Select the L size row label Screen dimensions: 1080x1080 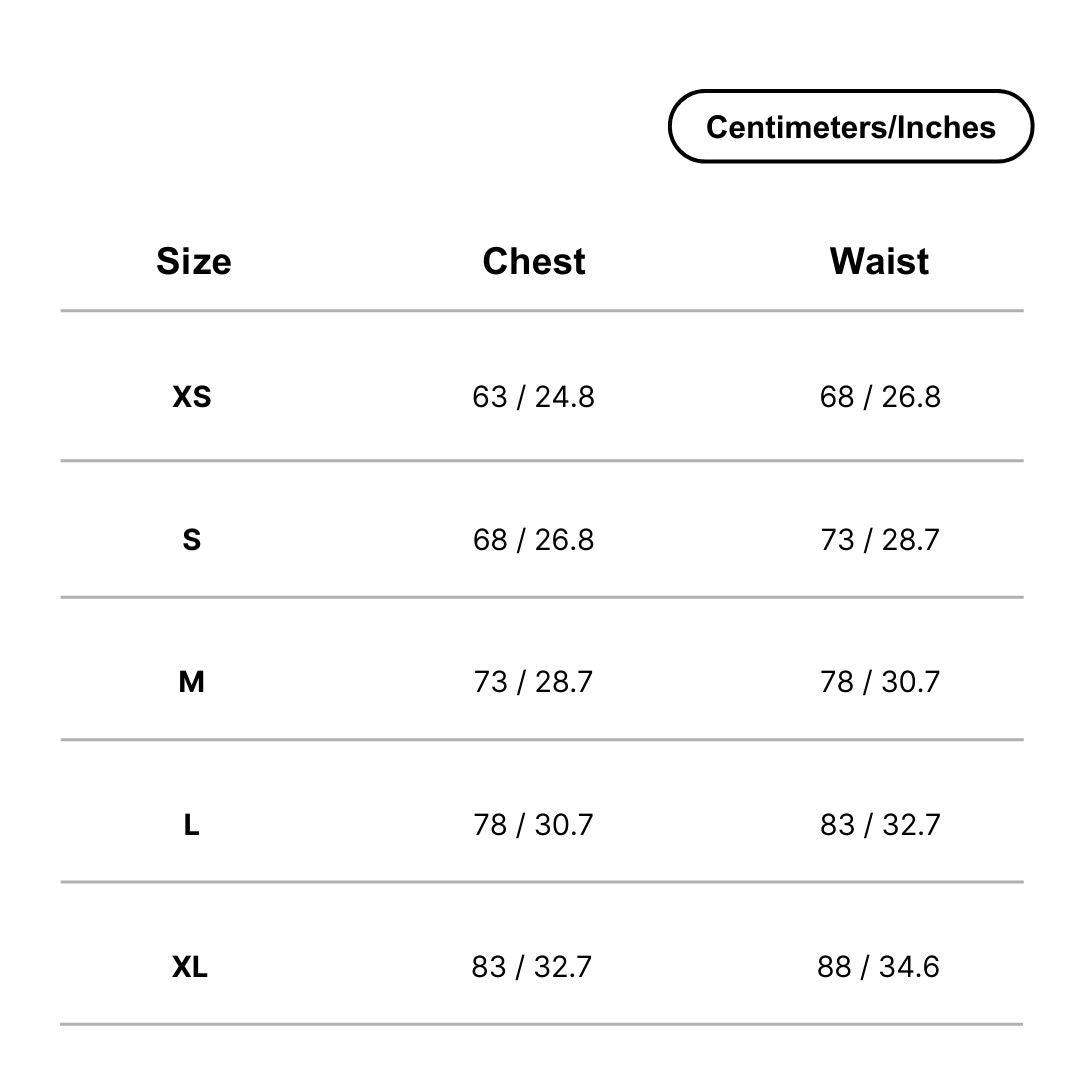pyautogui.click(x=191, y=824)
